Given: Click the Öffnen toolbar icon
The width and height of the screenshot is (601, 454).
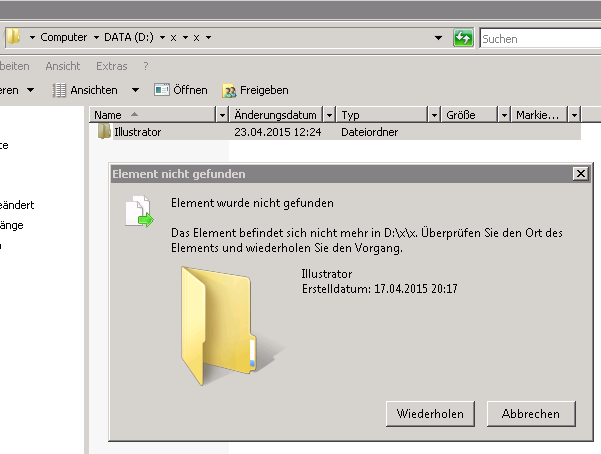Looking at the screenshot, I should (x=161, y=90).
